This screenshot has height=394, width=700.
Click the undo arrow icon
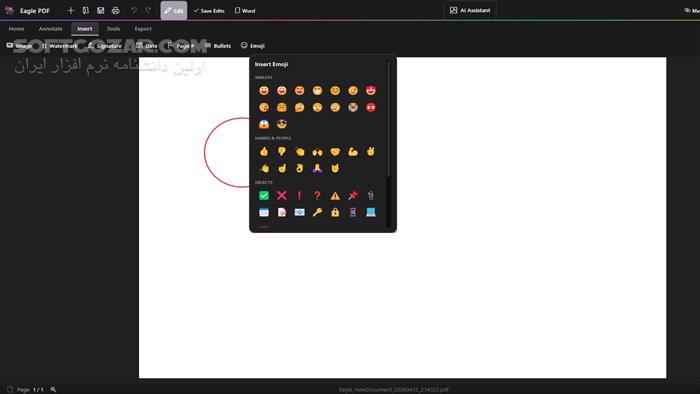[133, 10]
